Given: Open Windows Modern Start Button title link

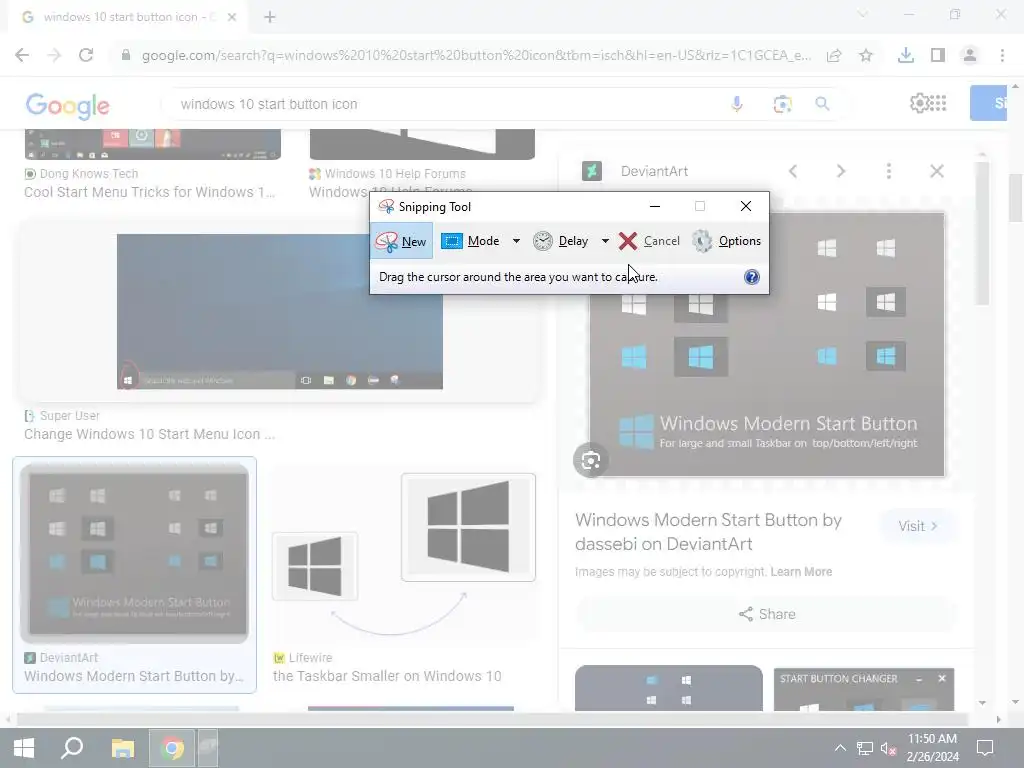Looking at the screenshot, I should 708,532.
